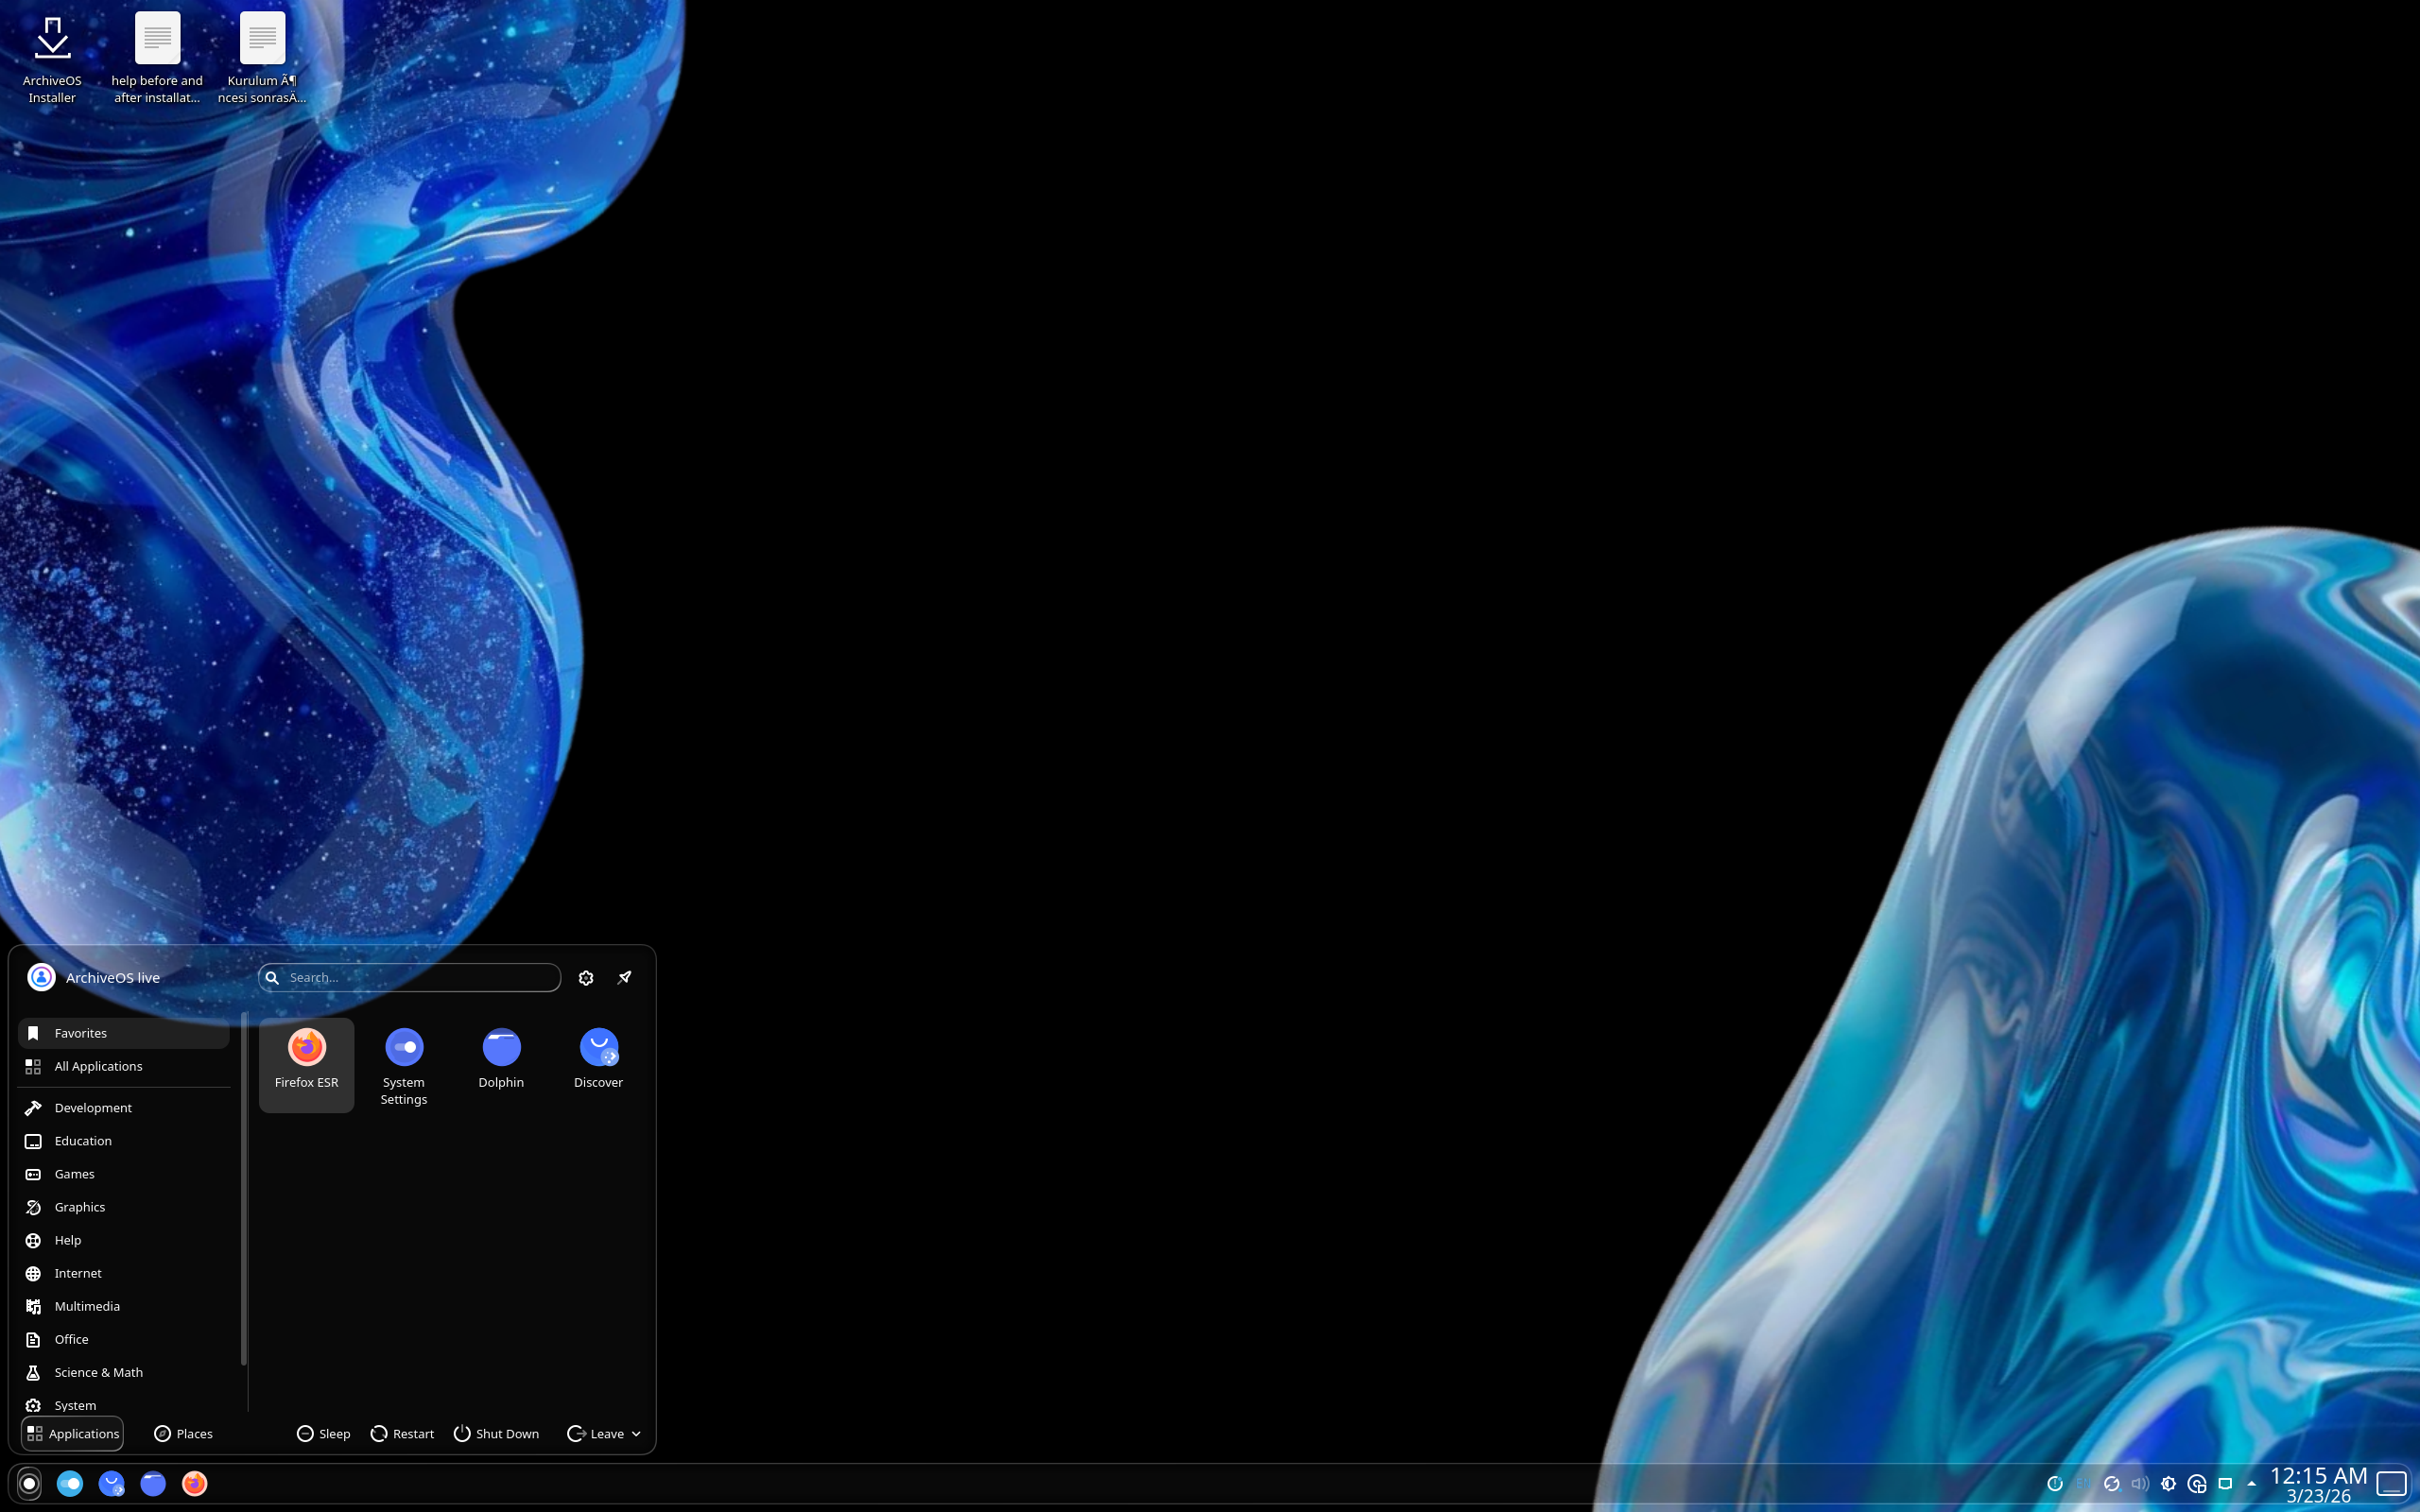This screenshot has height=1512, width=2420.
Task: Pin the launcher open with pin icon
Action: [624, 977]
